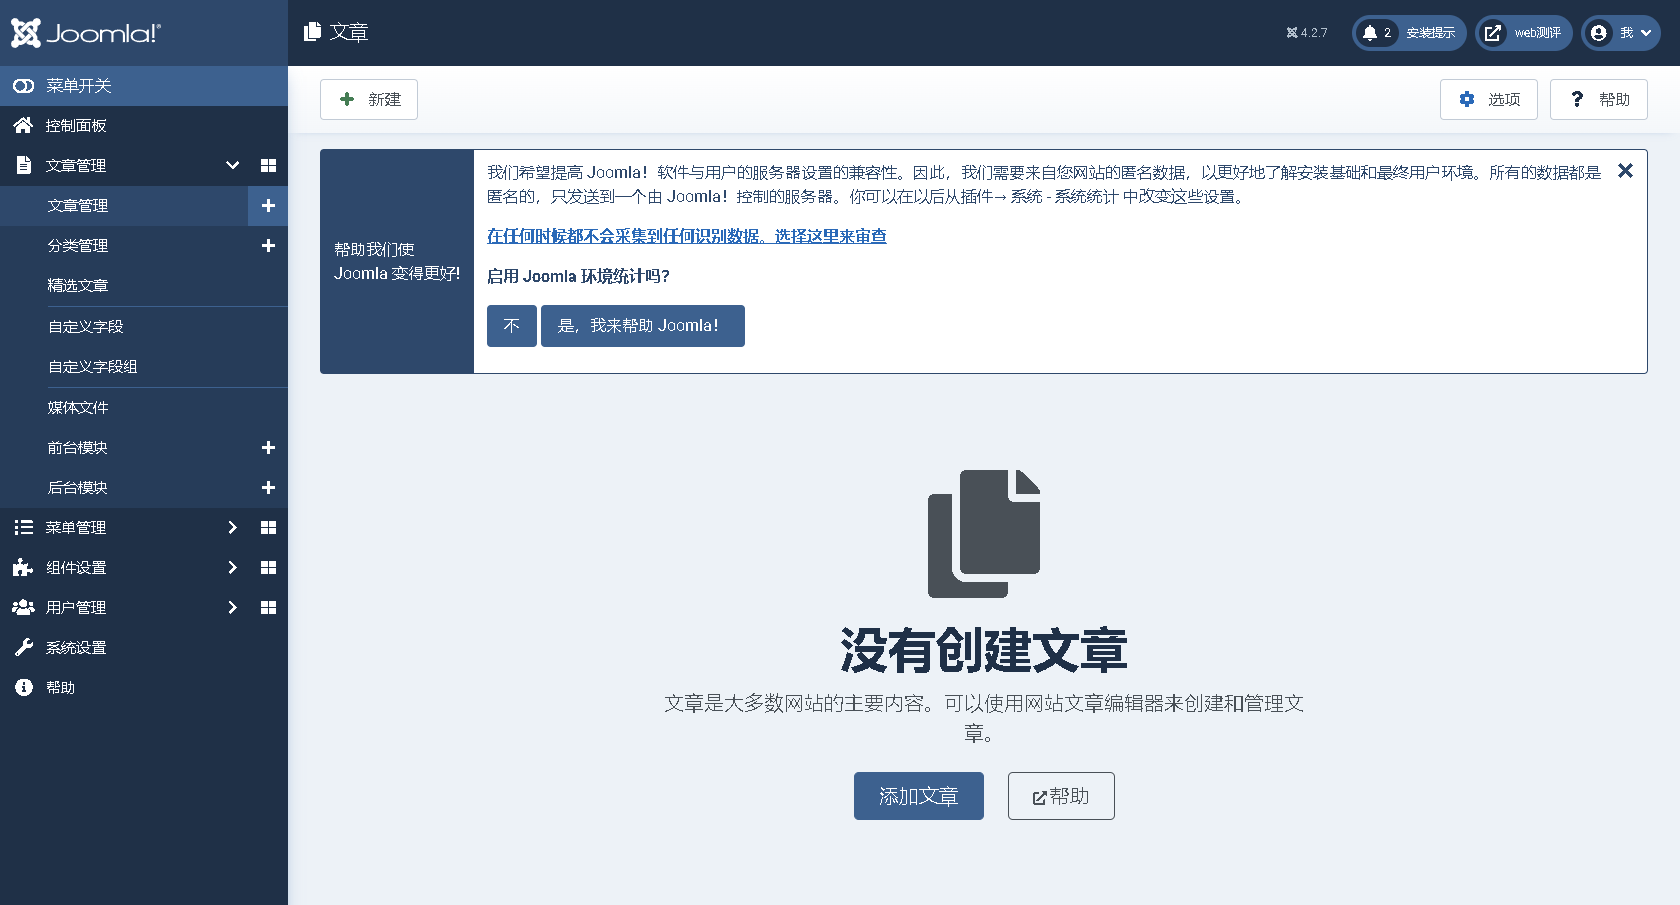
Task: Click the toolbar 帮助 question mark button
Action: pos(1599,100)
